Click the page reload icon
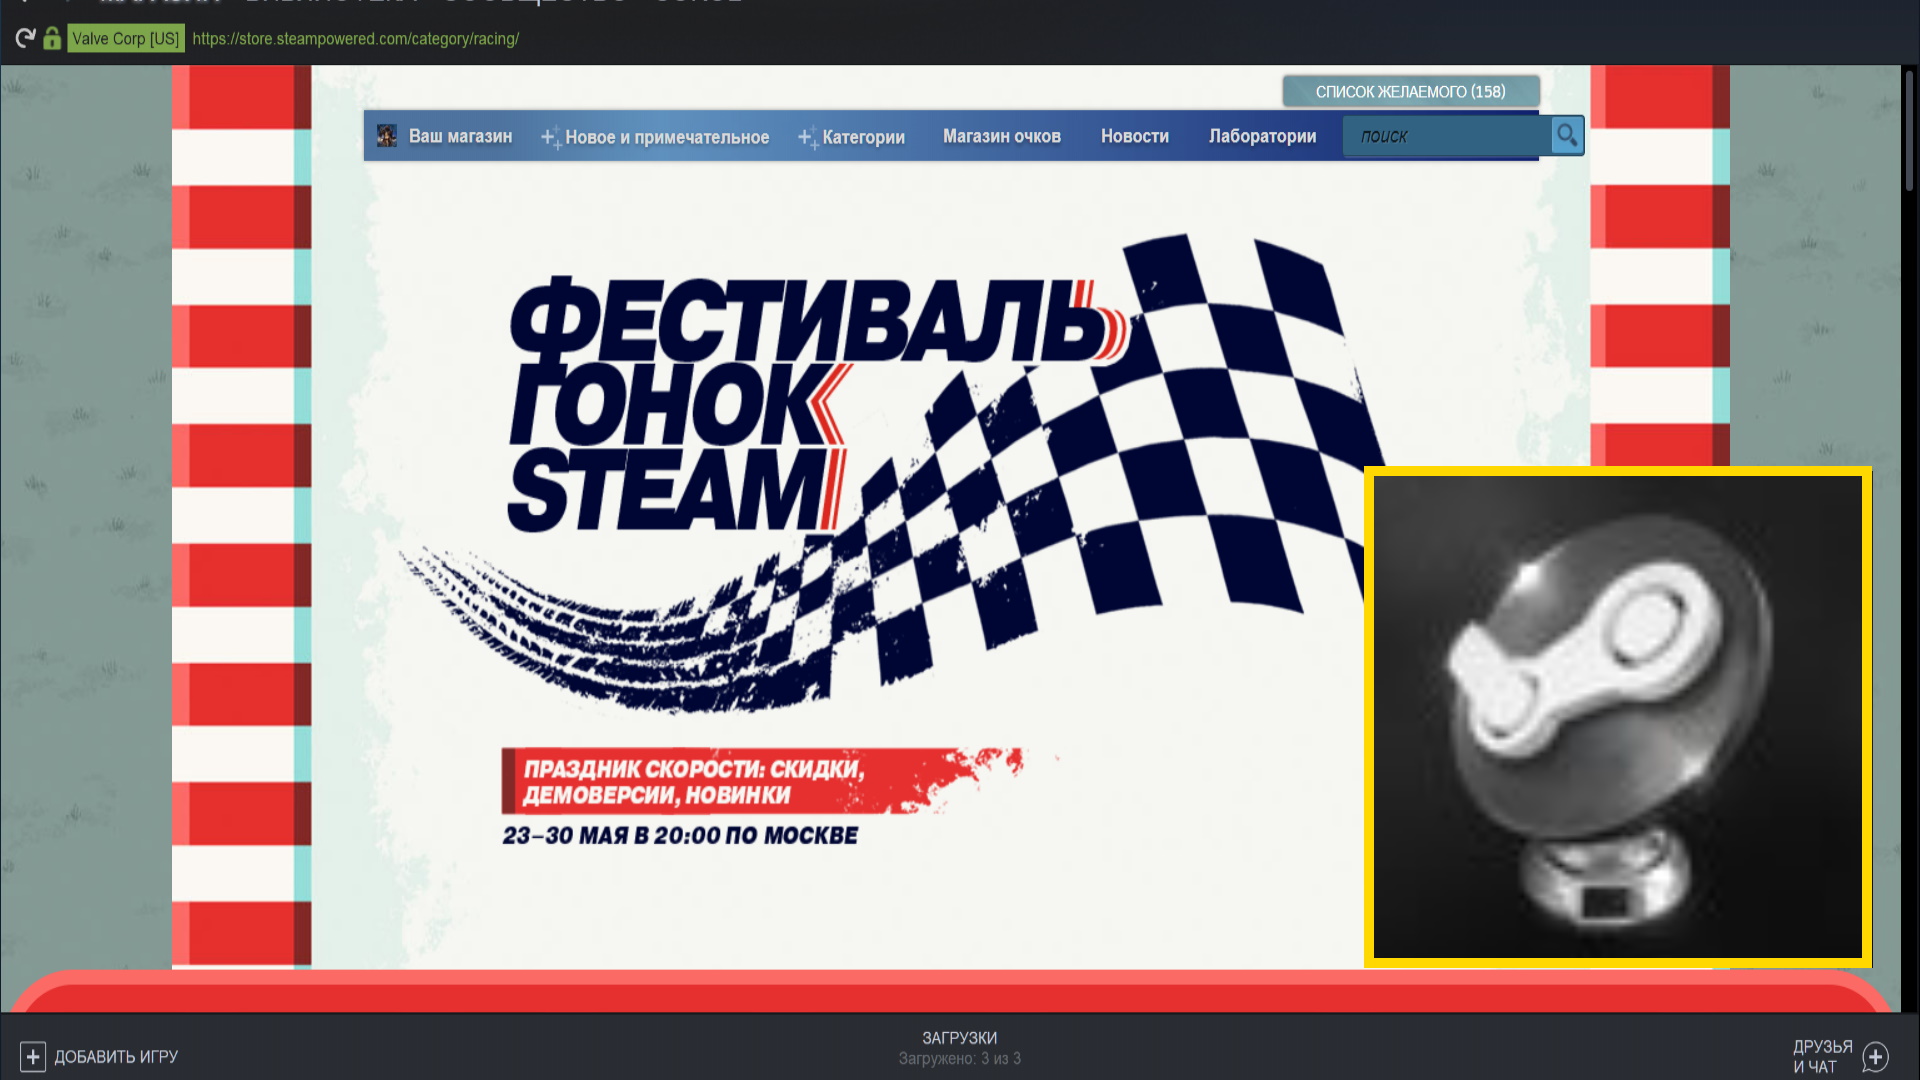Image resolution: width=1920 pixels, height=1080 pixels. point(25,39)
